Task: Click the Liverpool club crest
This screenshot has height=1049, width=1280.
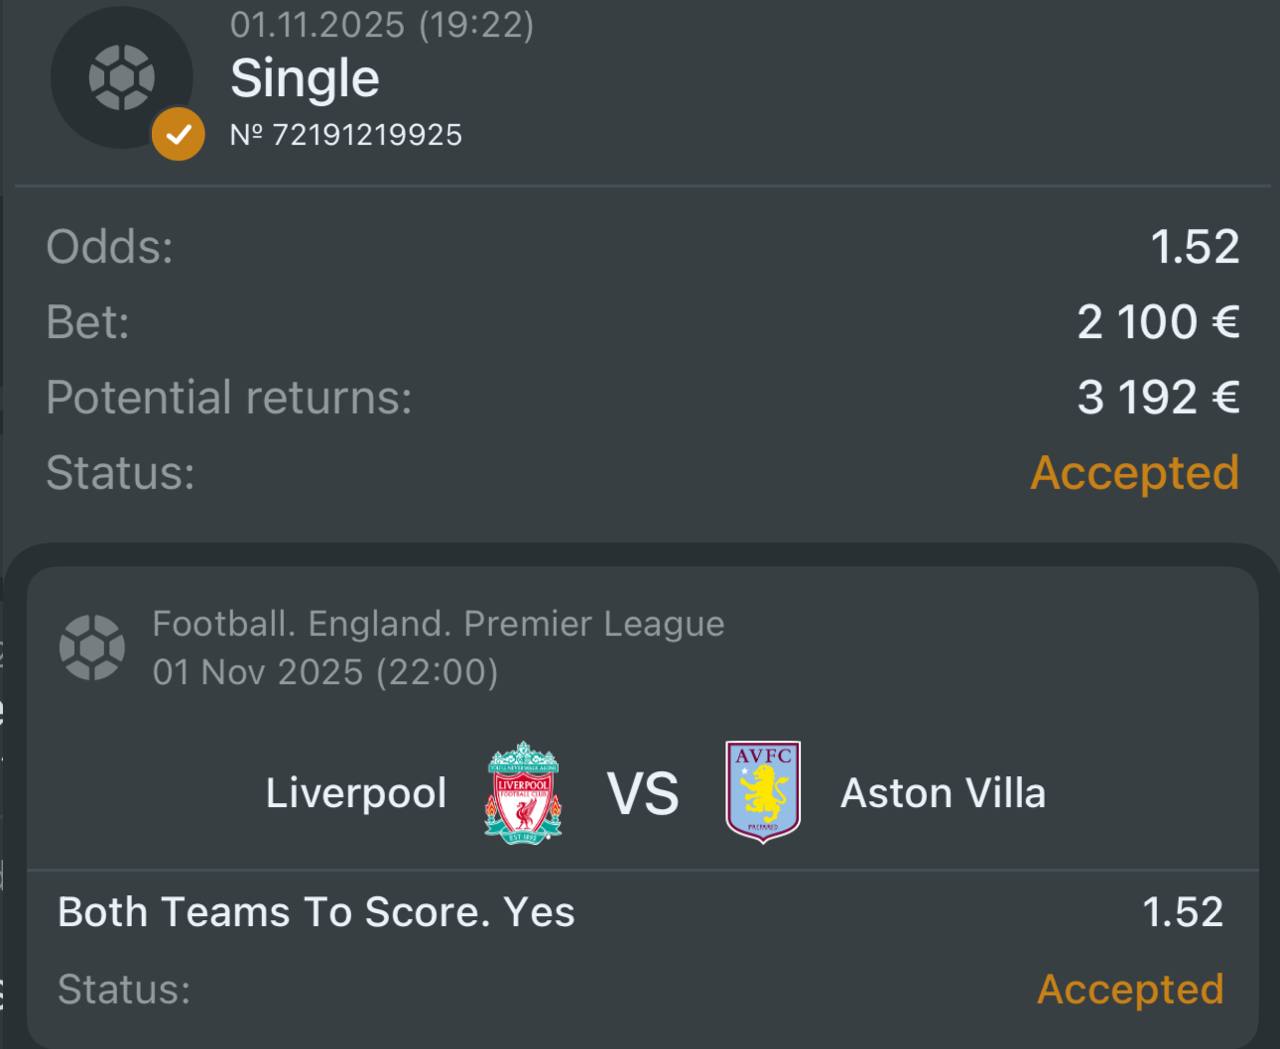Action: point(523,792)
